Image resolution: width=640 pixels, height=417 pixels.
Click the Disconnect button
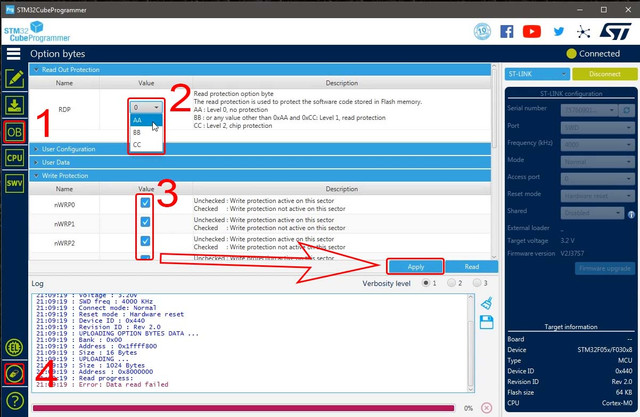tap(604, 74)
